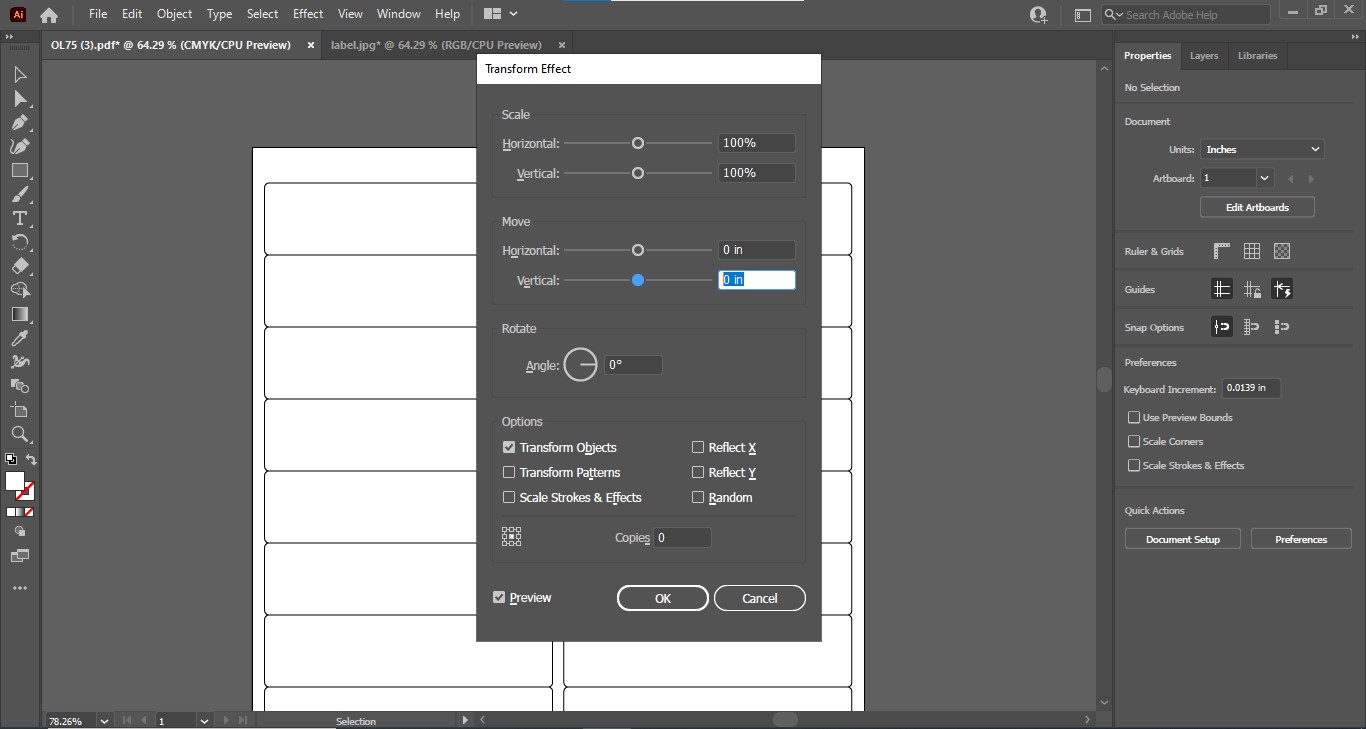Viewport: 1366px width, 729px height.
Task: Show transparency grid icon
Action: (x=1282, y=251)
